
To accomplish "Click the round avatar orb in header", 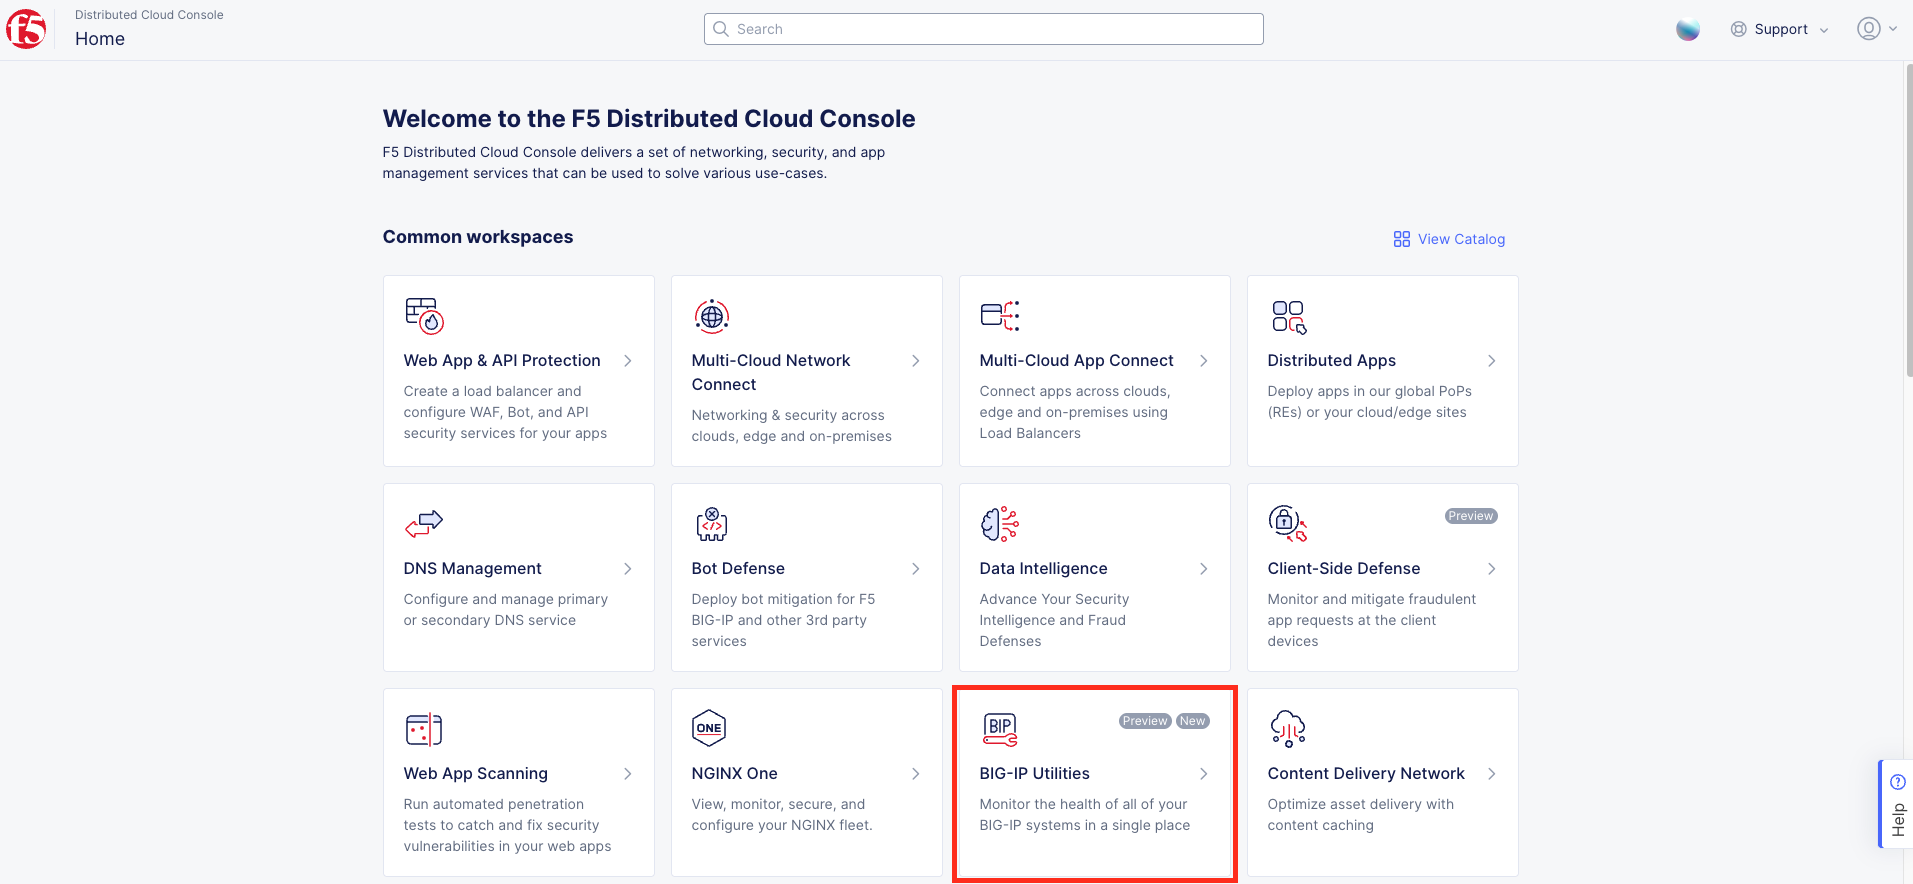I will (1688, 29).
